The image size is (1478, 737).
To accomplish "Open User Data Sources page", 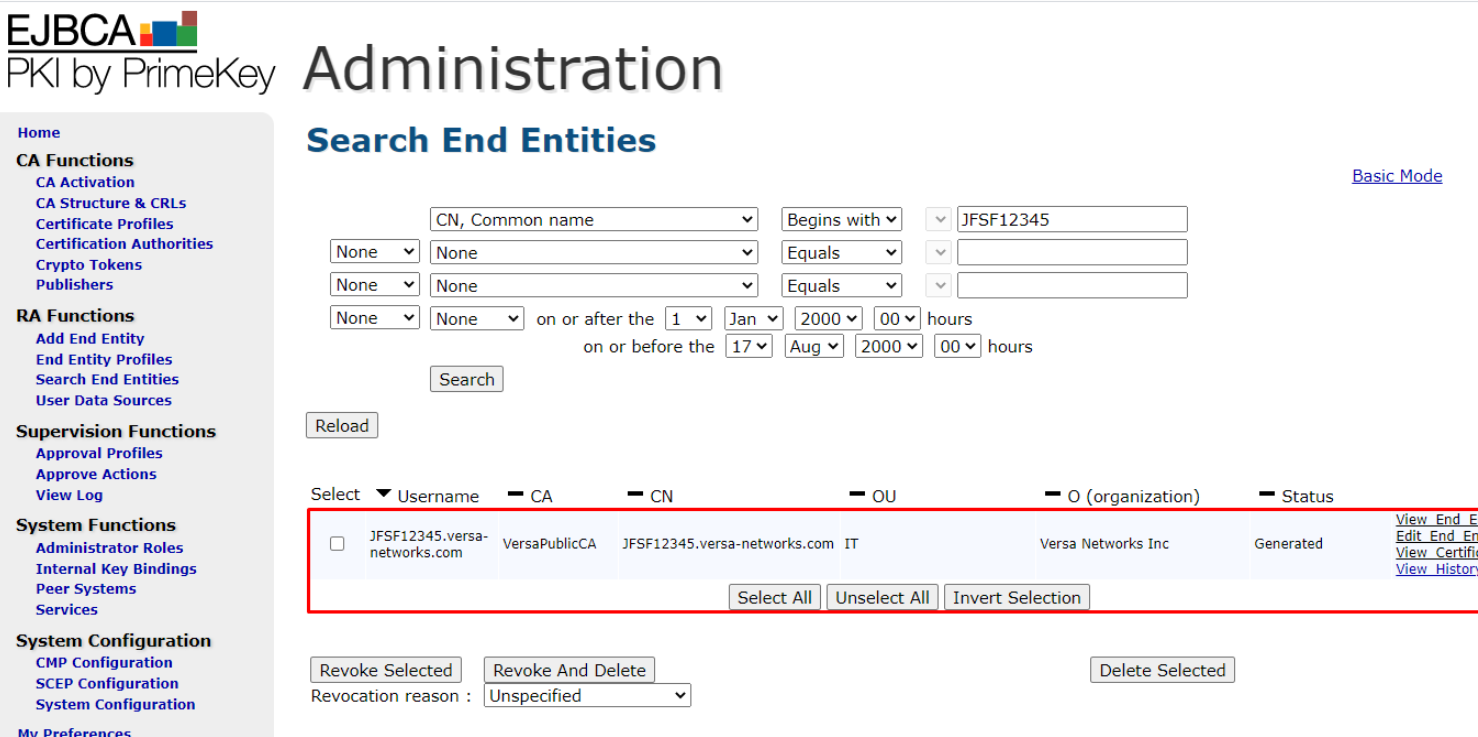I will pyautogui.click(x=103, y=401).
